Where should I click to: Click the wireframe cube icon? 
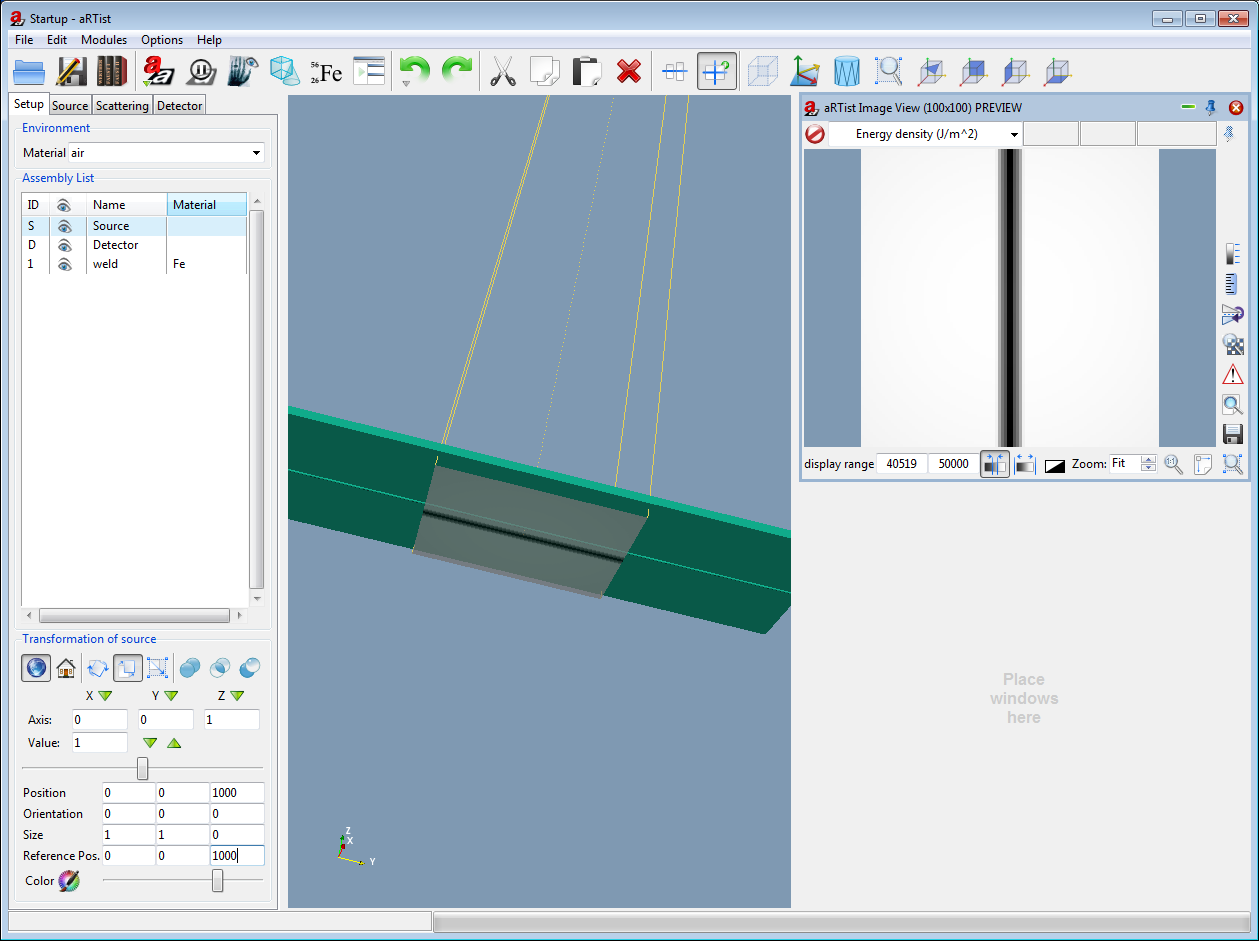click(x=764, y=71)
